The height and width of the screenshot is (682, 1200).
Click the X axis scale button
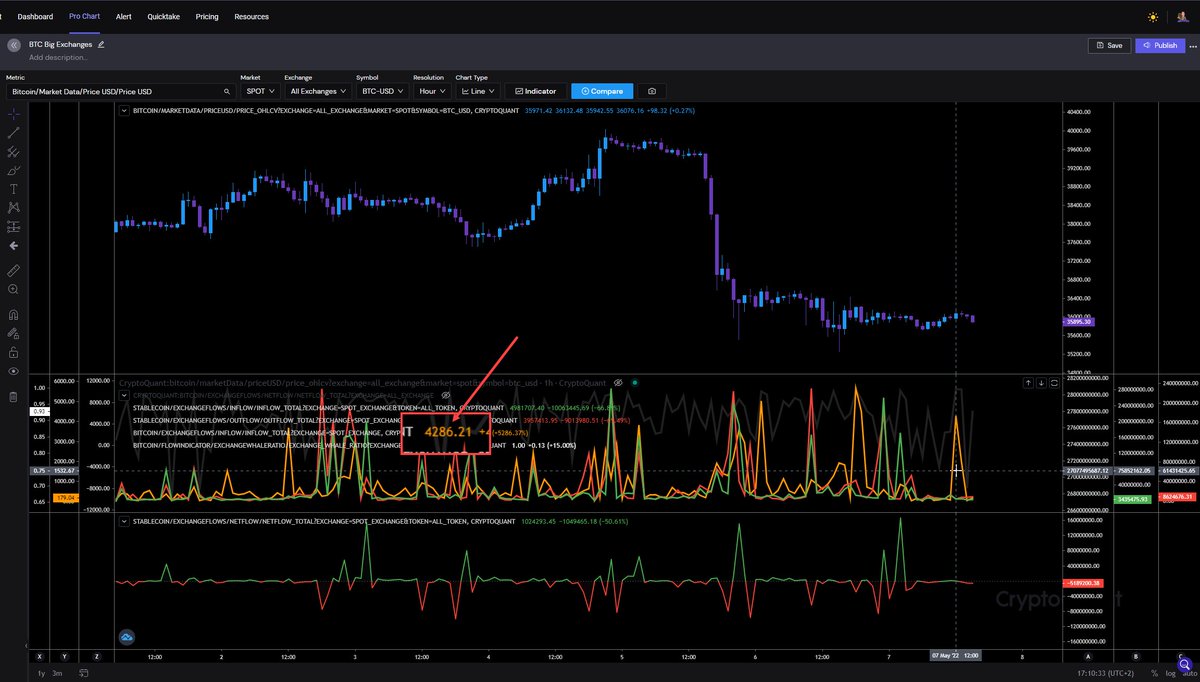39,656
